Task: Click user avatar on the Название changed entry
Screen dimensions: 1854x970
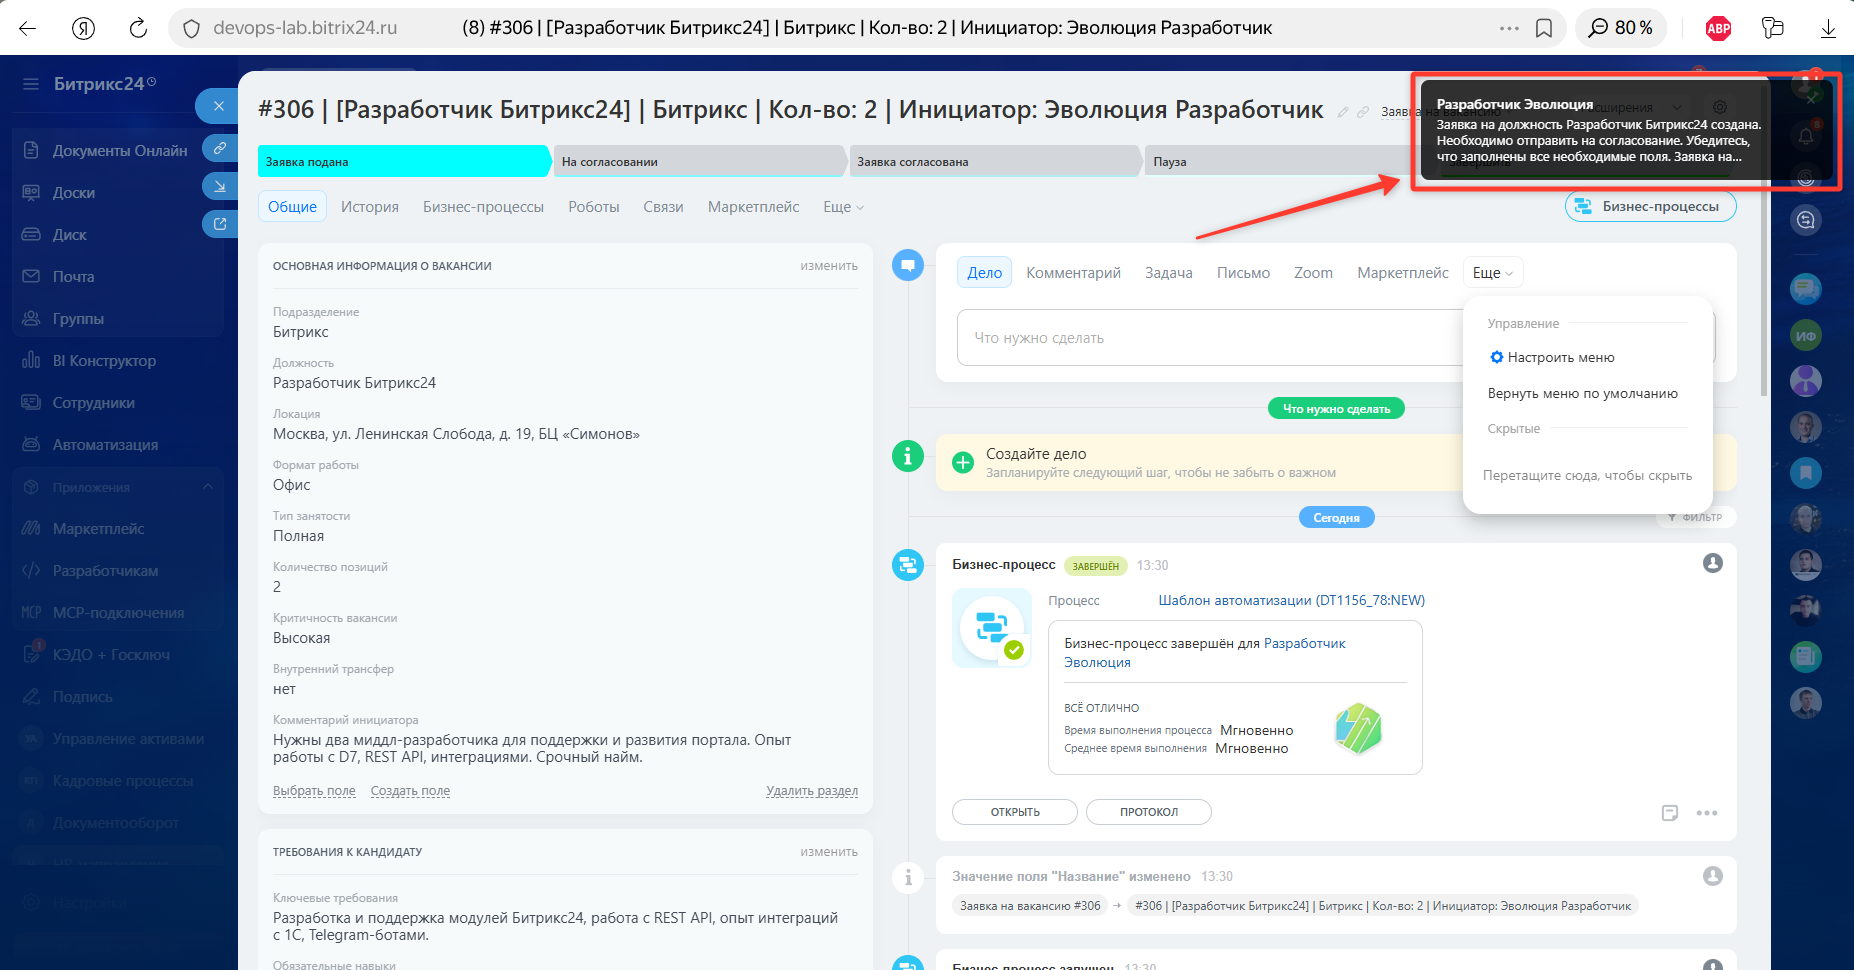Action: (1713, 876)
